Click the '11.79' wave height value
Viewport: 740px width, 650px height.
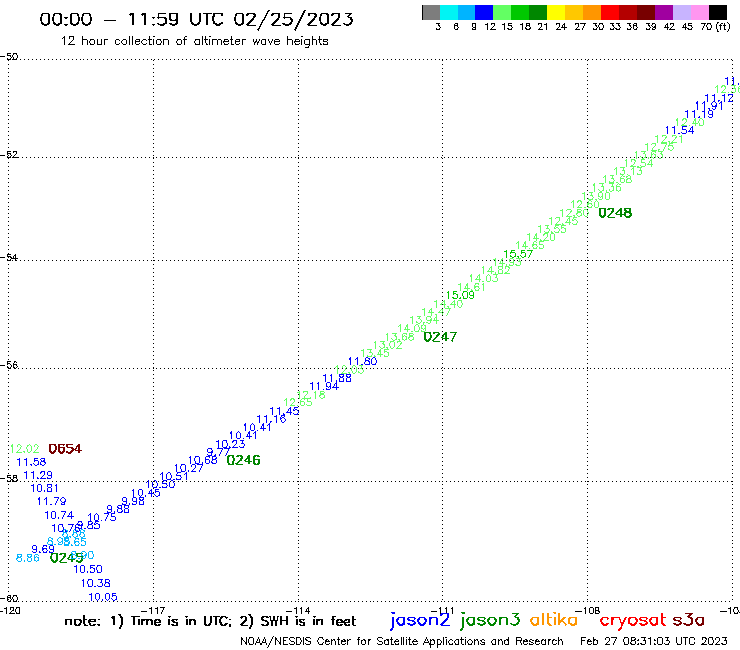51,501
